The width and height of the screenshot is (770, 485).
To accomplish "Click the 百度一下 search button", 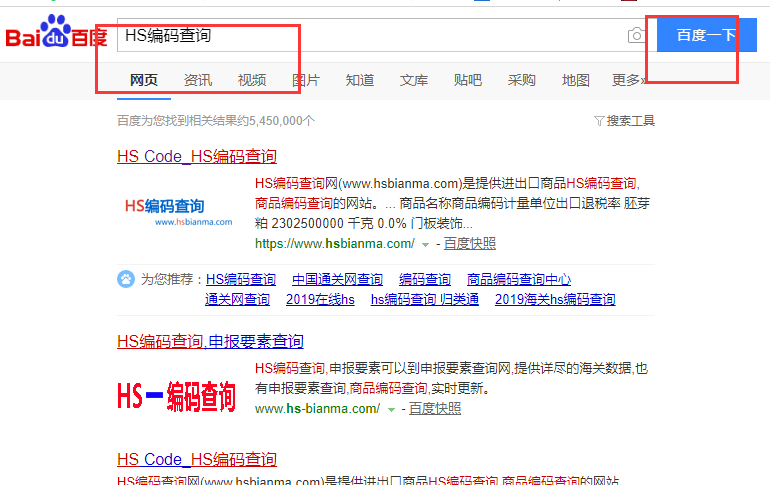I will pyautogui.click(x=707, y=35).
